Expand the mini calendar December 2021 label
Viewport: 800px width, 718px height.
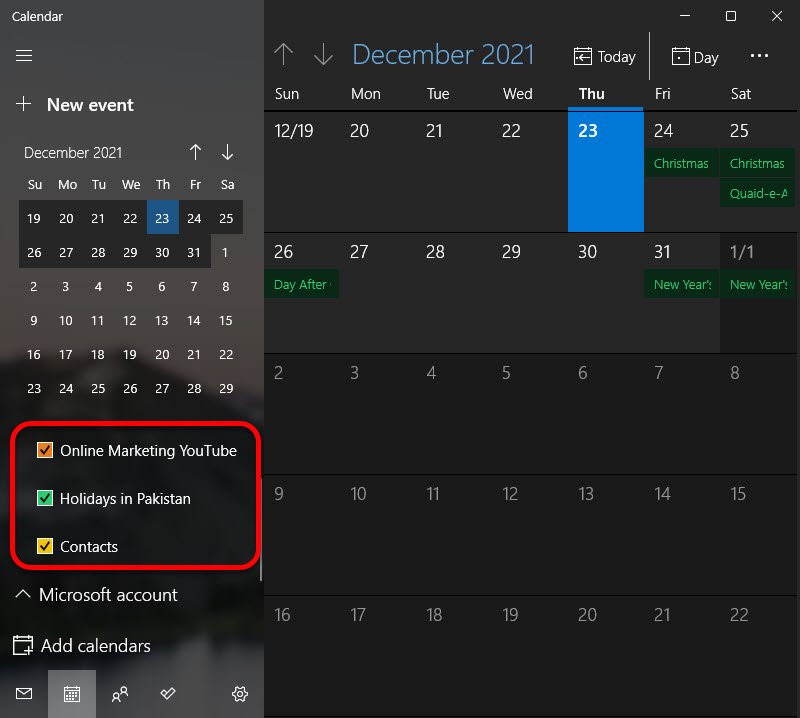(x=73, y=153)
